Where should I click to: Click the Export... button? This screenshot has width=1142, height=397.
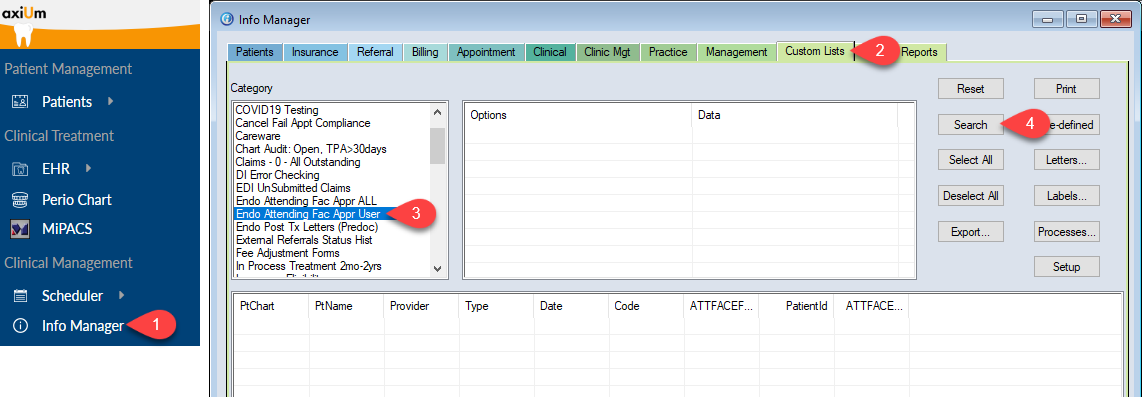pyautogui.click(x=970, y=232)
